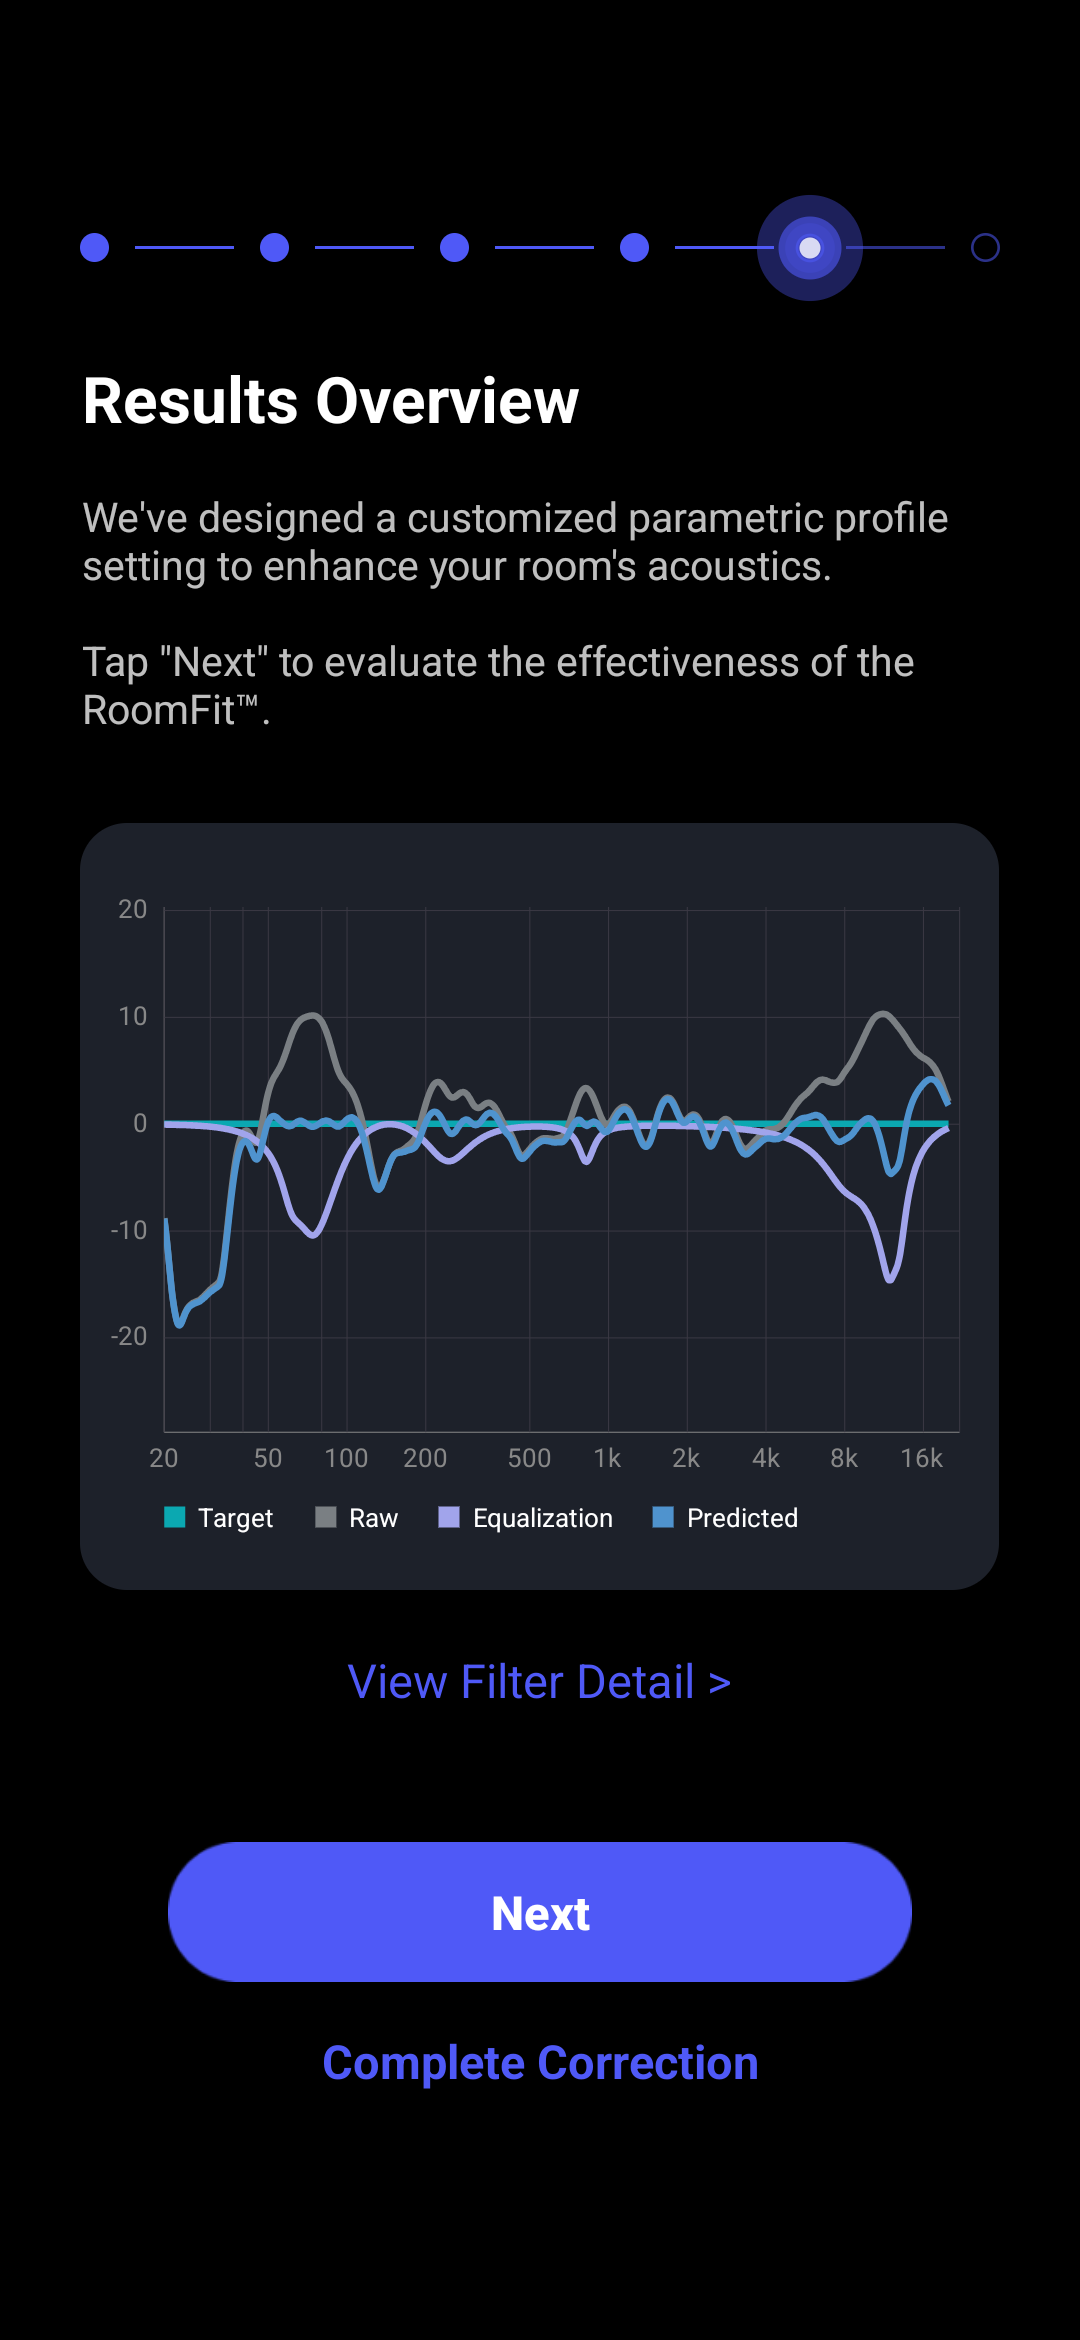Click the Results Overview heading

[x=331, y=401]
